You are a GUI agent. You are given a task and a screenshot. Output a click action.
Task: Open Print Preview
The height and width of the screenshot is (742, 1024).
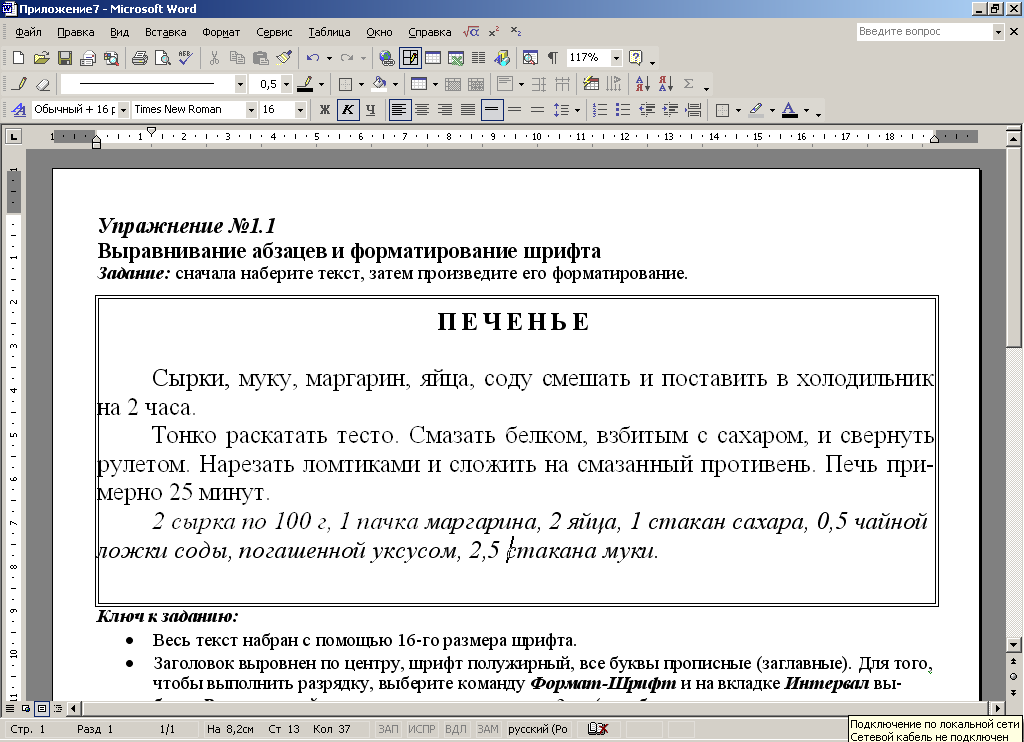tap(162, 58)
